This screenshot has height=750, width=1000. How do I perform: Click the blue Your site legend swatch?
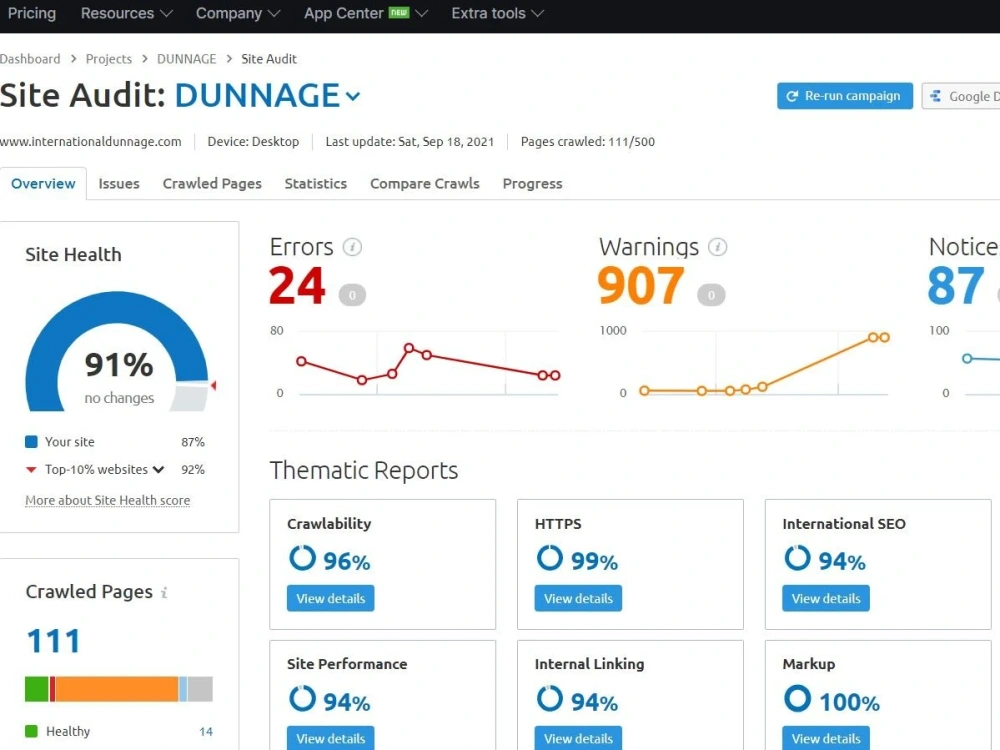[x=31, y=442]
